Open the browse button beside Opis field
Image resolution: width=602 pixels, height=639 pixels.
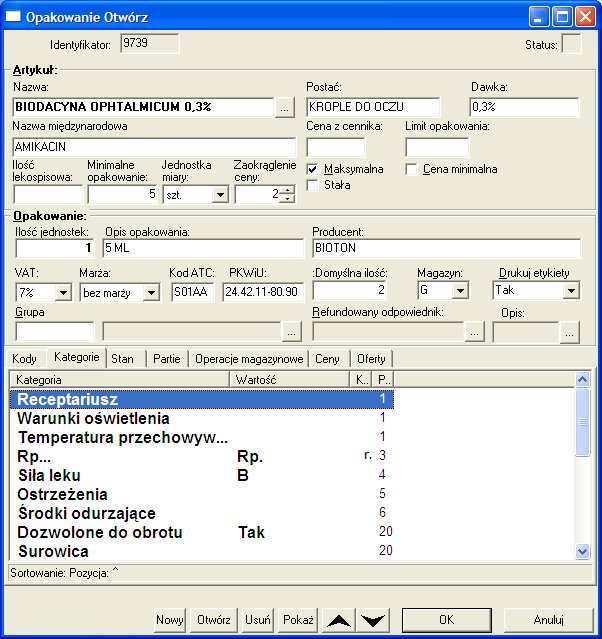pyautogui.click(x=569, y=333)
